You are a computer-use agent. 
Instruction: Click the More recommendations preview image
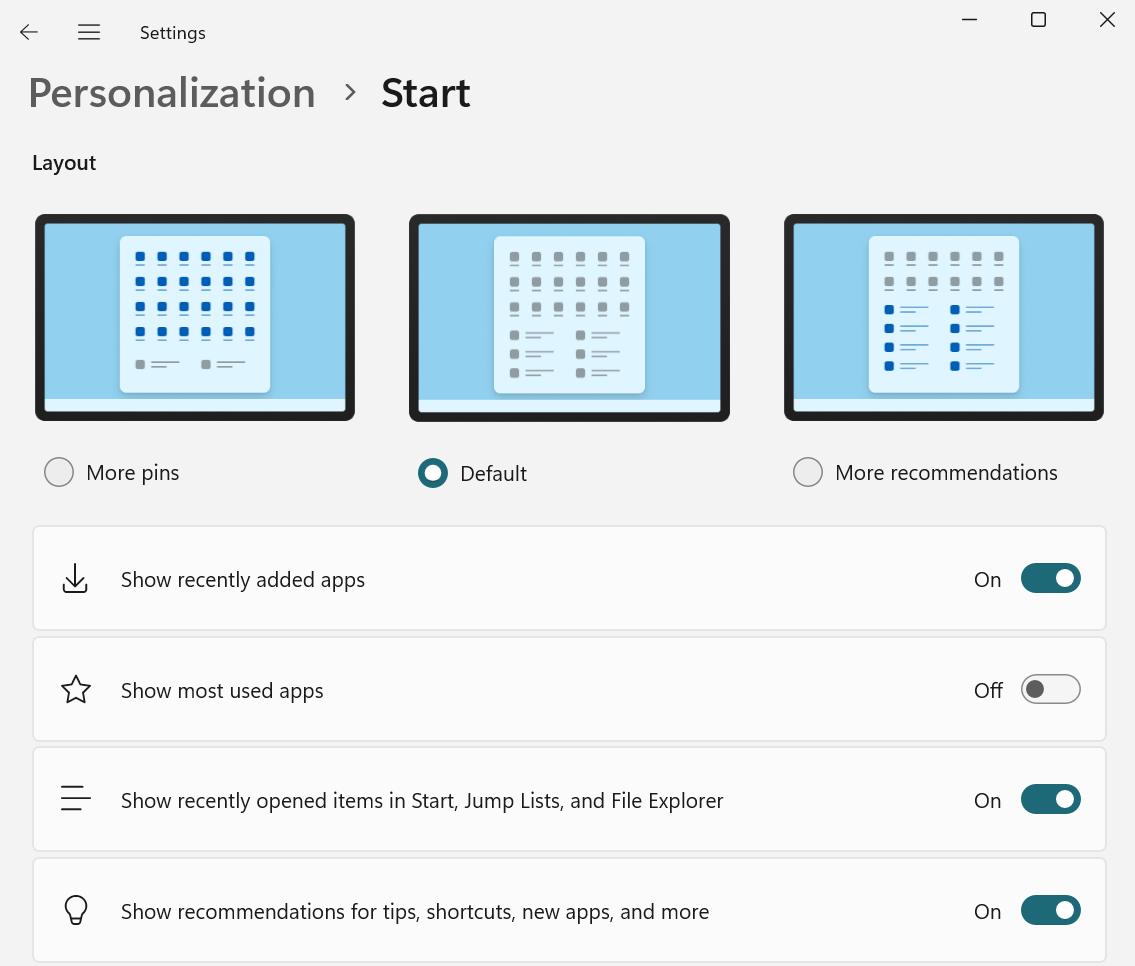(943, 317)
